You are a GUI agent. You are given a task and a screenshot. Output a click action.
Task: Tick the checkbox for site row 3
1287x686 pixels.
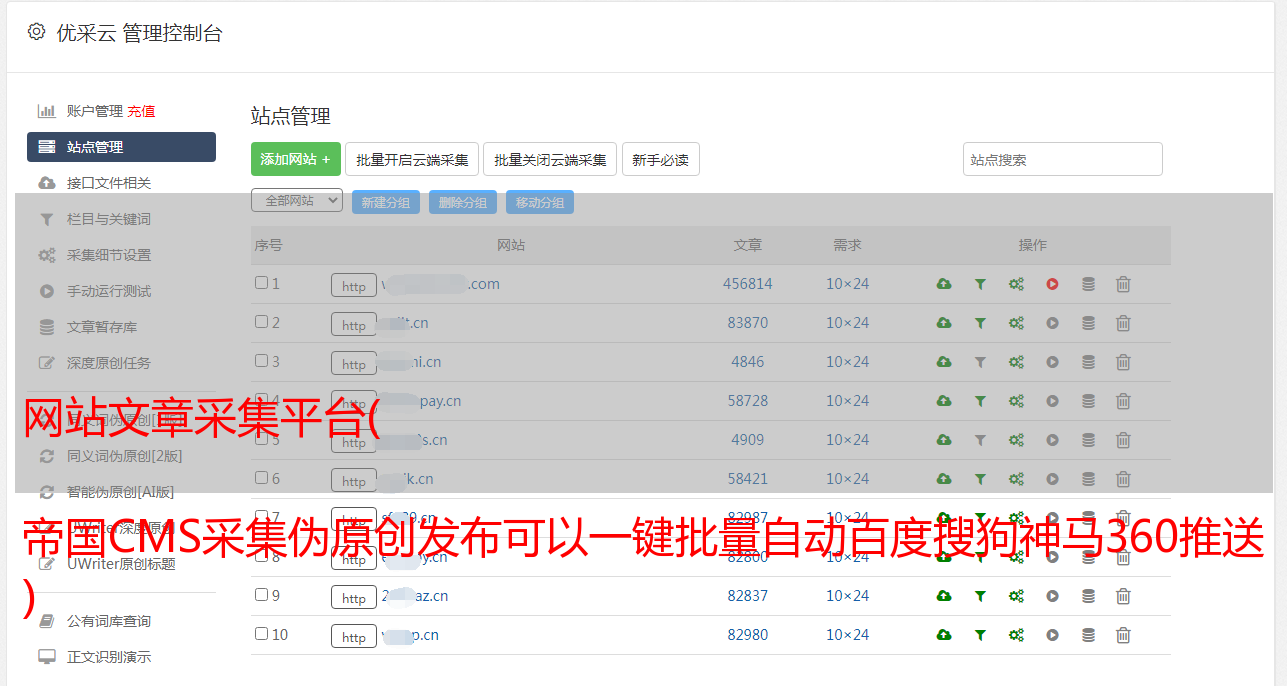click(261, 361)
